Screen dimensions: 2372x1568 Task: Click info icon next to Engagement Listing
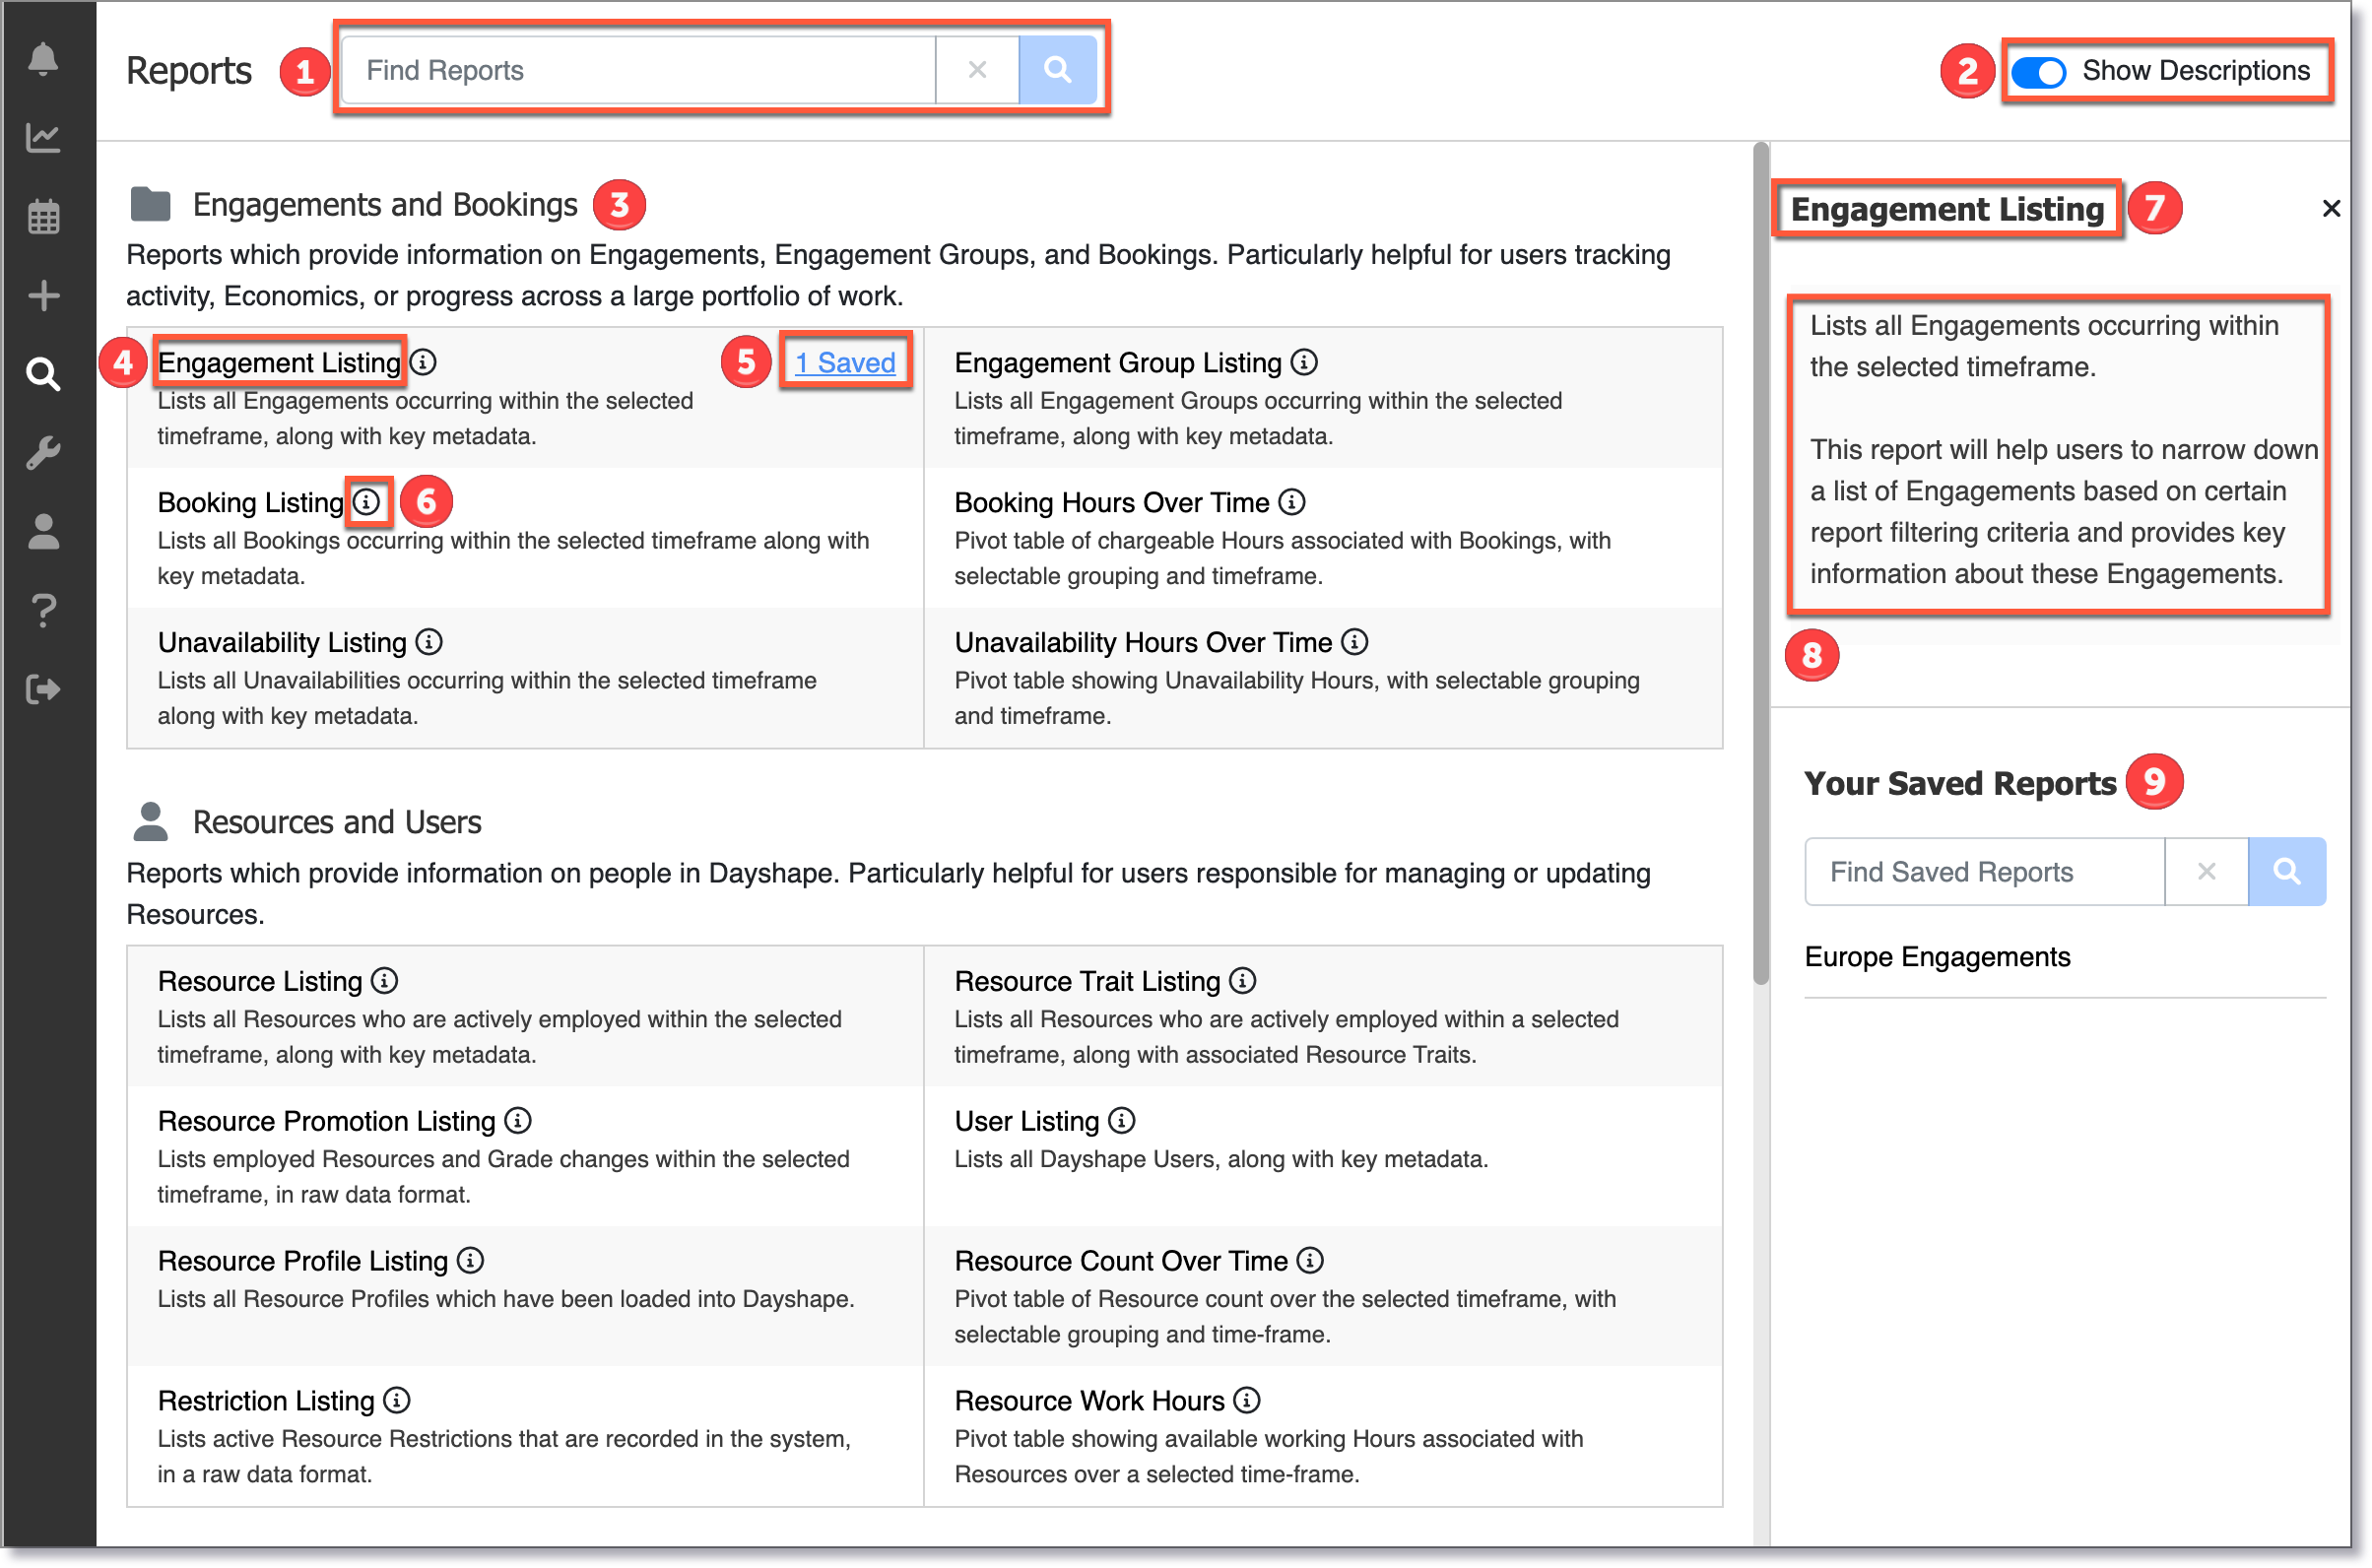click(x=423, y=362)
